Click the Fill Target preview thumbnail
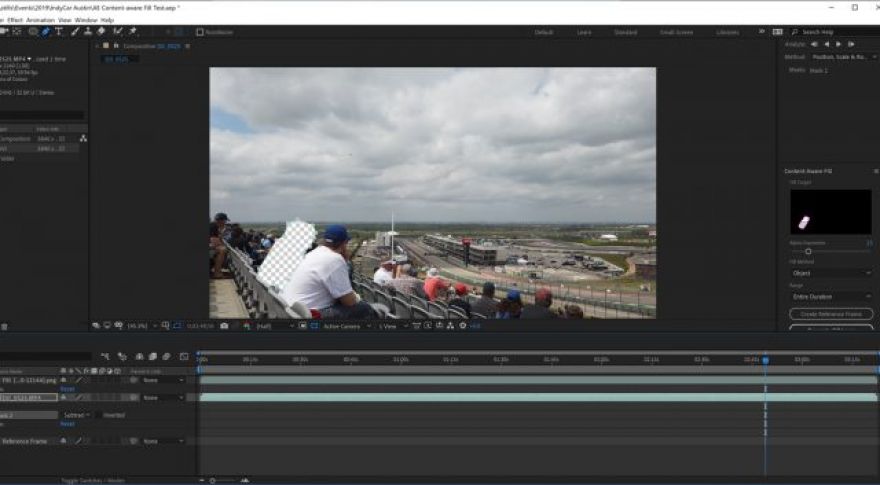The image size is (880, 485). click(x=831, y=212)
